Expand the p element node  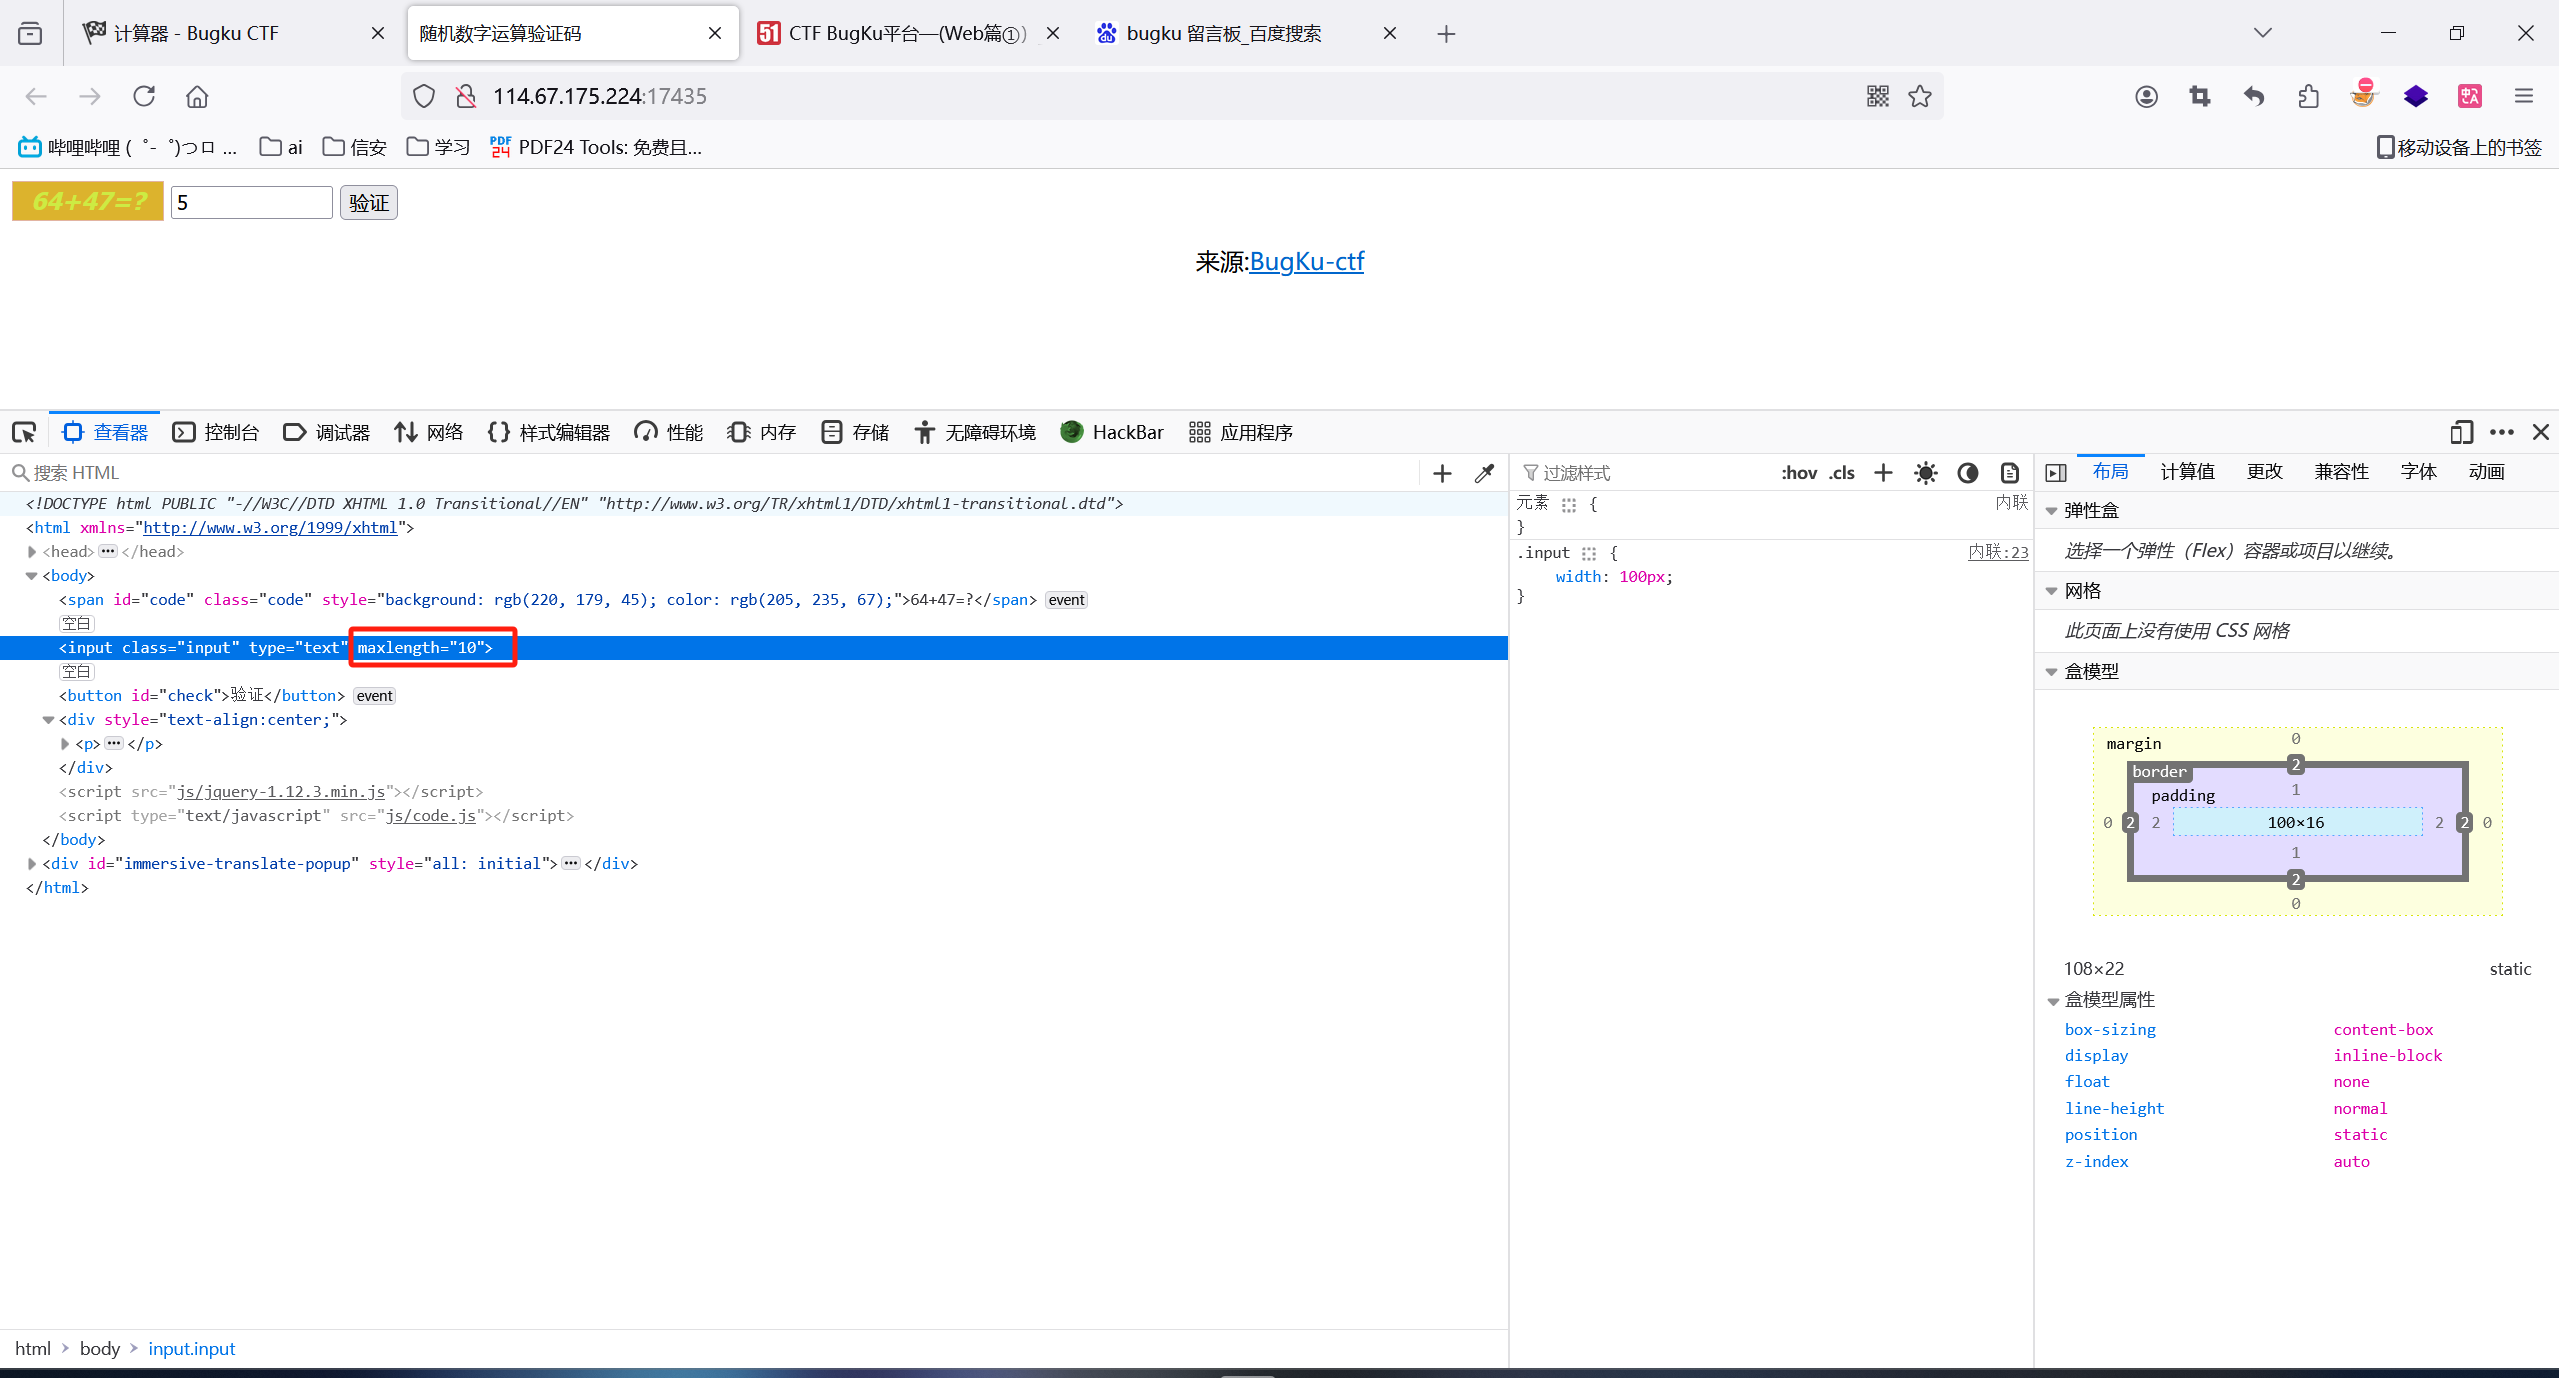pyautogui.click(x=65, y=744)
